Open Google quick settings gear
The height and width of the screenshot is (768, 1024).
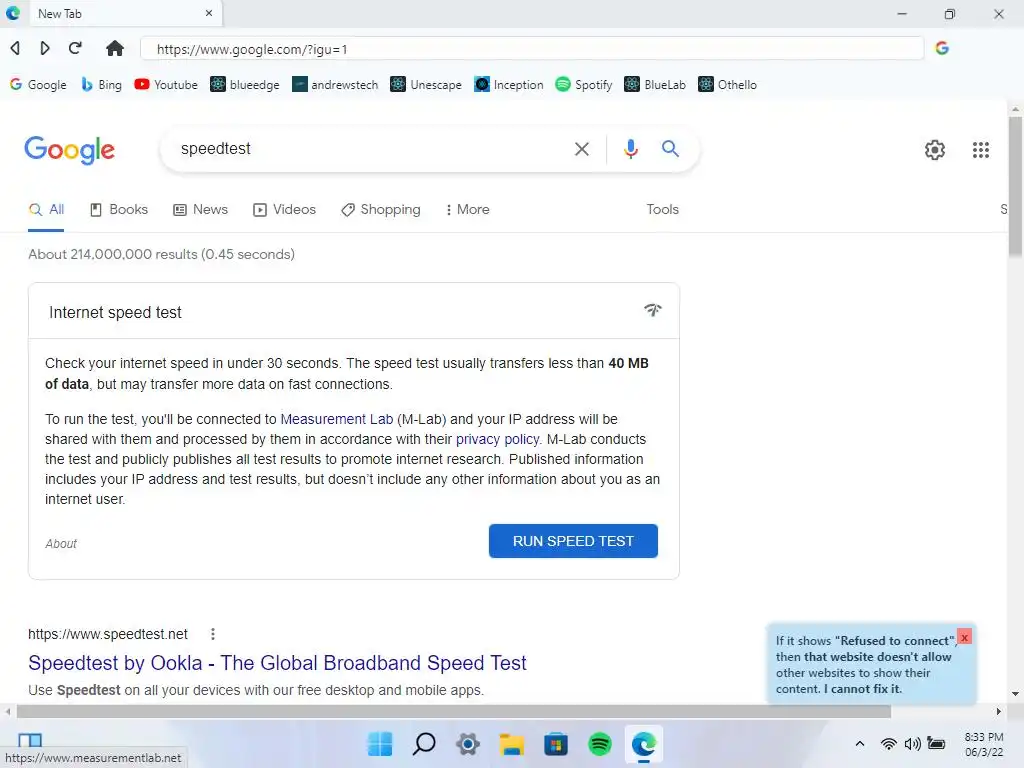pos(935,150)
